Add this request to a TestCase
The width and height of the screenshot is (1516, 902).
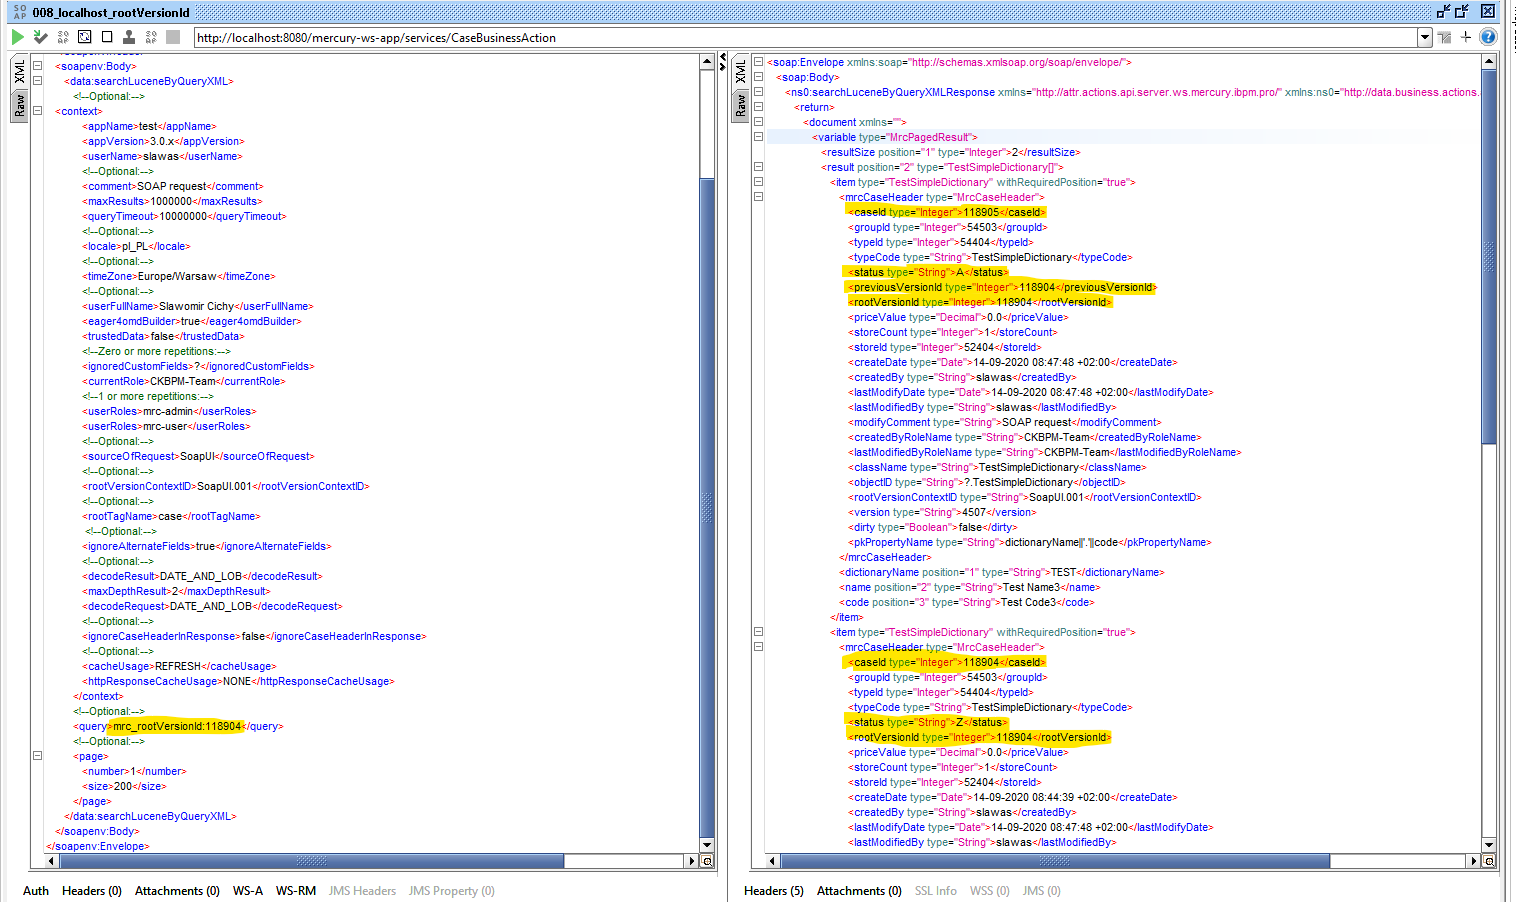click(x=40, y=37)
